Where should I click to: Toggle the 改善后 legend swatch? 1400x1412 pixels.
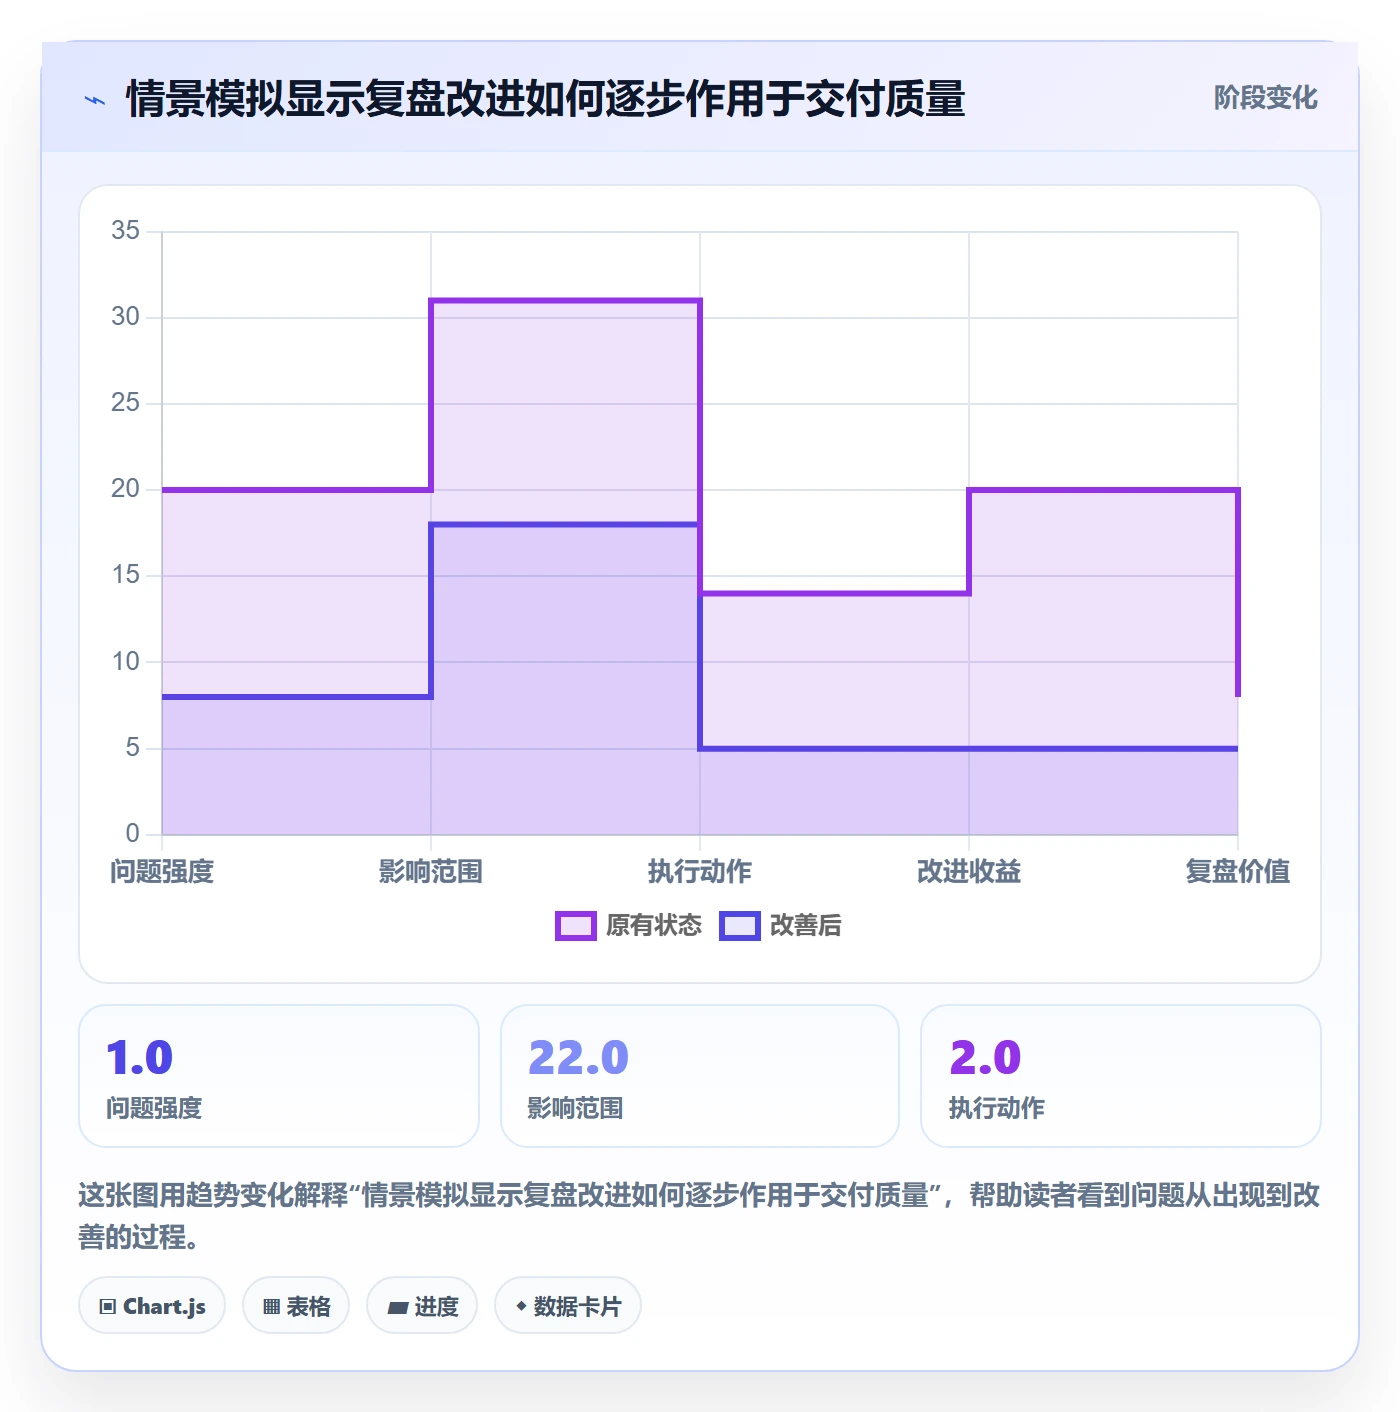pos(740,926)
